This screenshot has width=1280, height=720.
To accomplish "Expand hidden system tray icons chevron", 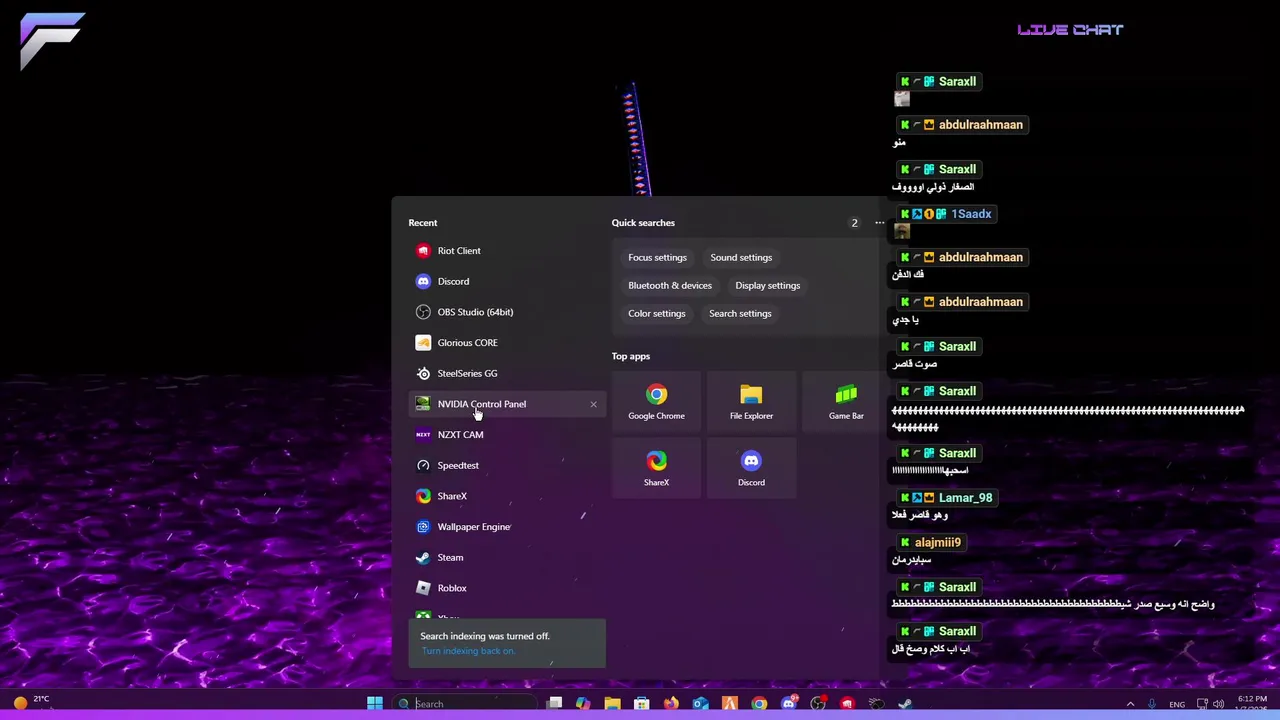I will tap(1130, 704).
